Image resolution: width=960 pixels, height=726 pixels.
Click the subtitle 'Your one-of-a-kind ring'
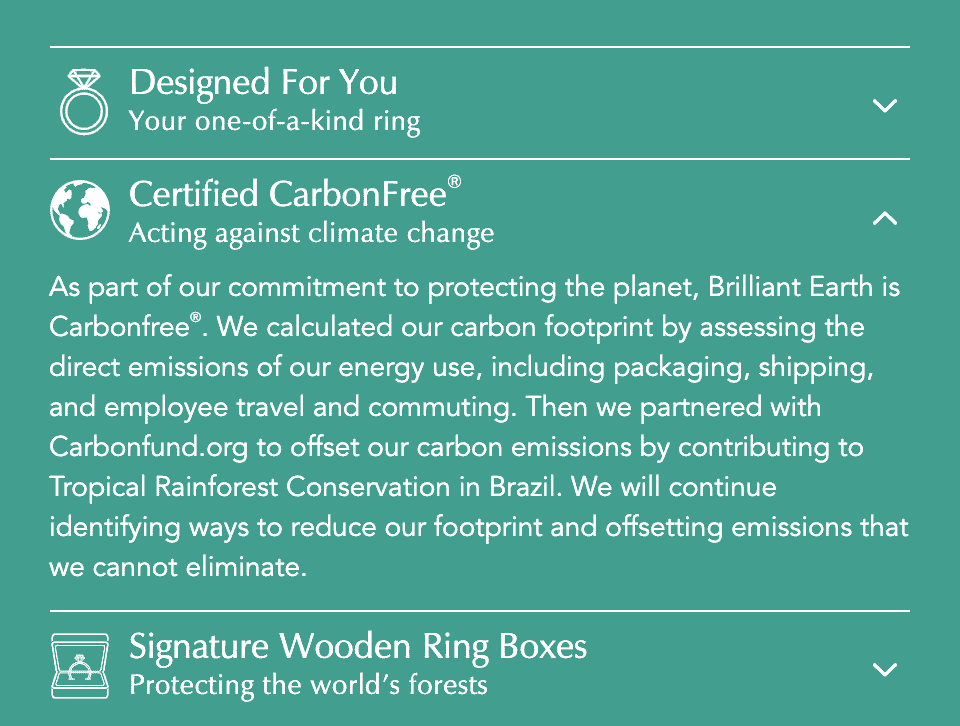click(274, 122)
